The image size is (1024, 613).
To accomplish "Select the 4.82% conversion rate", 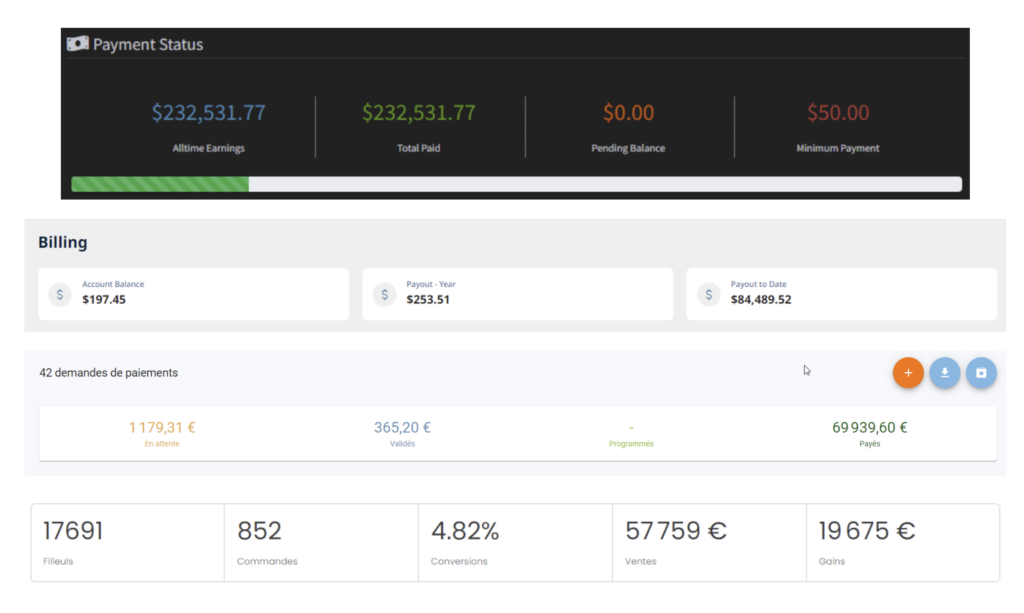I will (465, 531).
